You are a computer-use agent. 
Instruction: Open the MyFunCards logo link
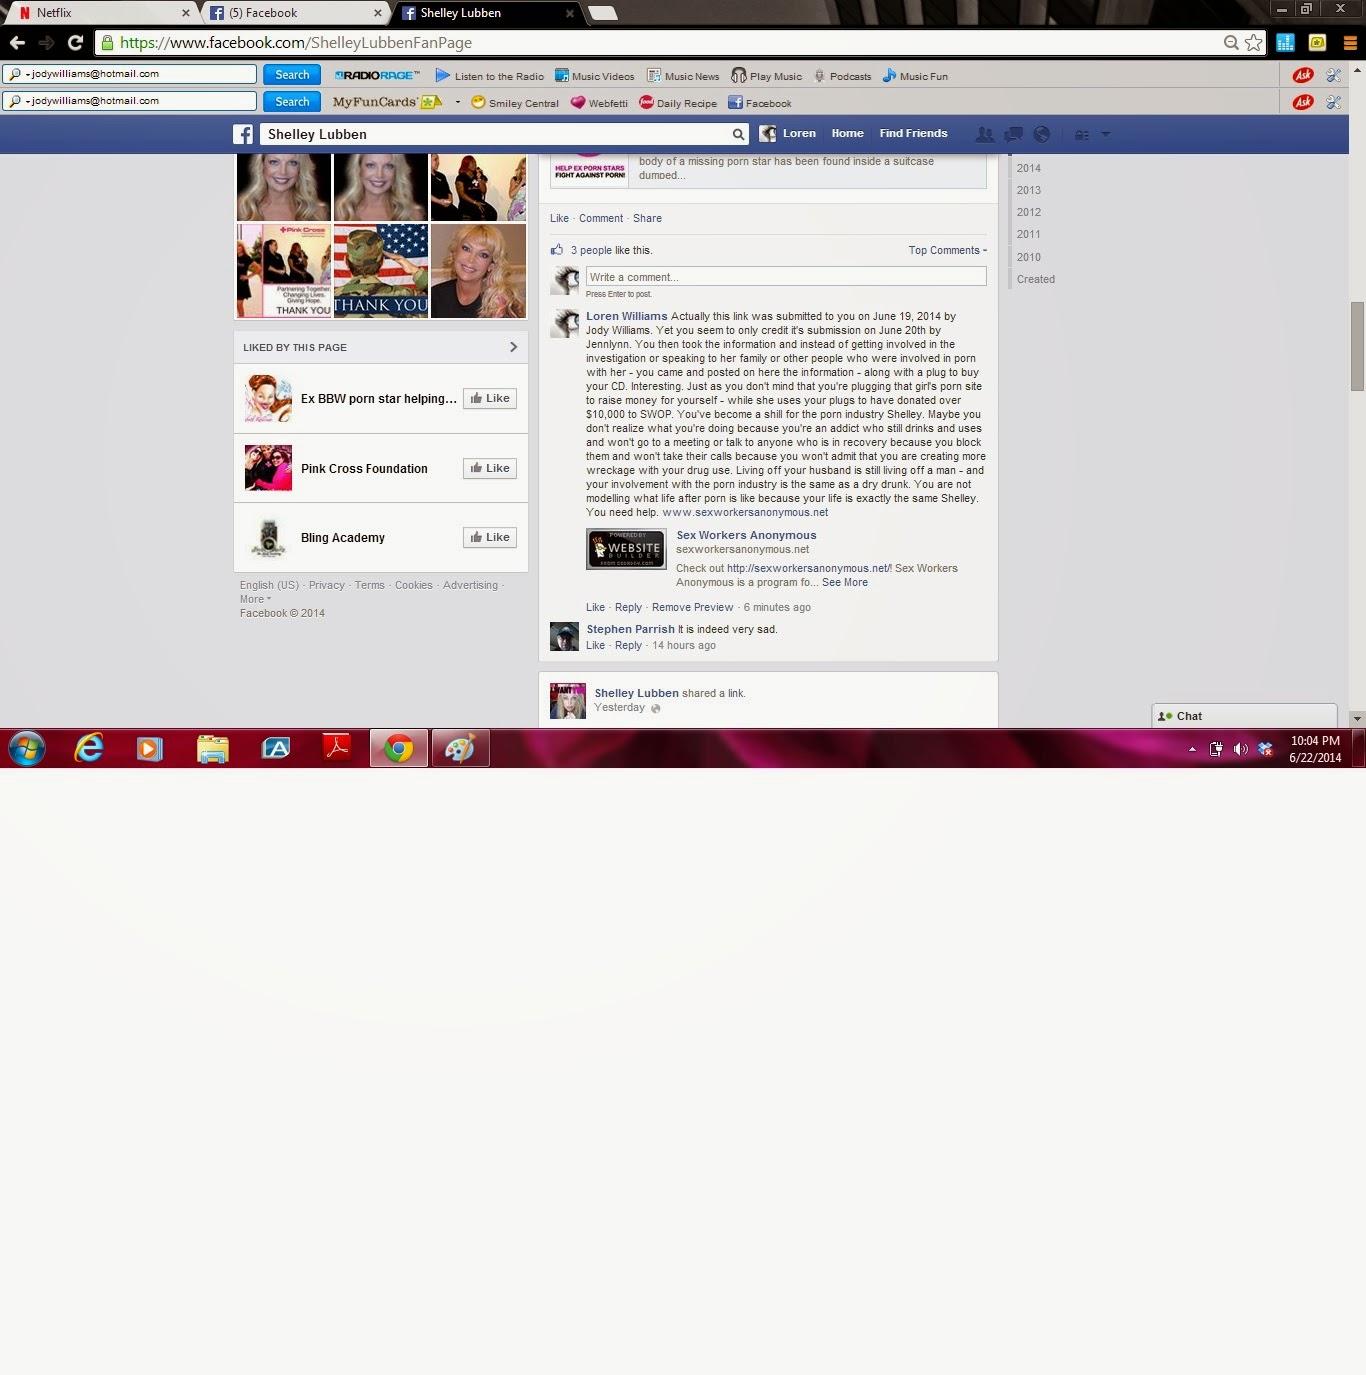[x=387, y=102]
